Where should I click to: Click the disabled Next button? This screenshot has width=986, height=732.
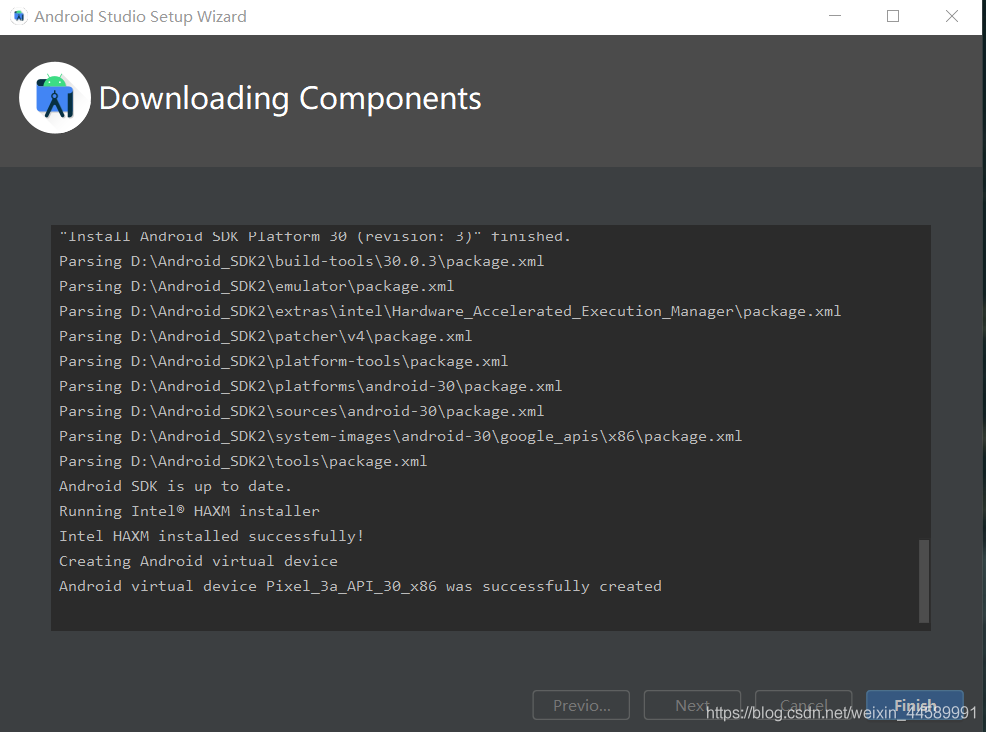[692, 705]
